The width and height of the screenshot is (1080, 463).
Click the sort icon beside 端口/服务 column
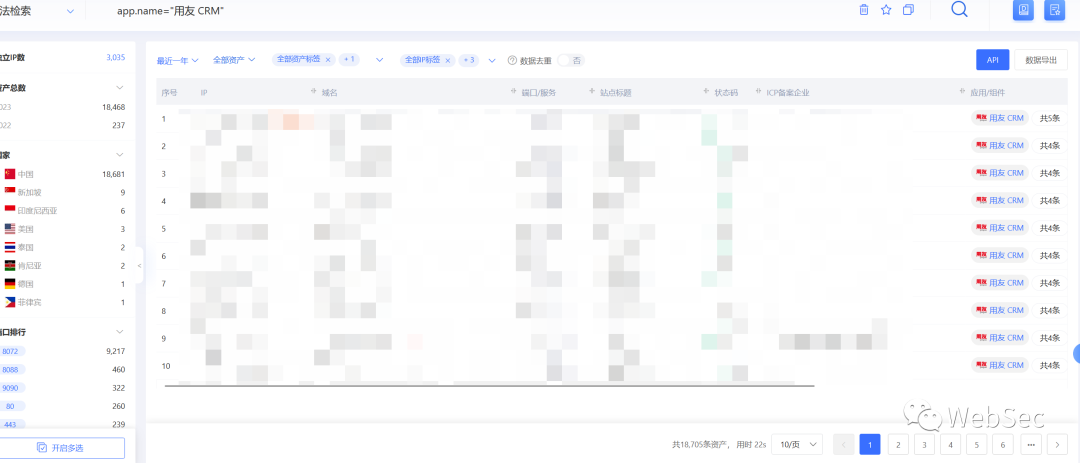pos(515,92)
